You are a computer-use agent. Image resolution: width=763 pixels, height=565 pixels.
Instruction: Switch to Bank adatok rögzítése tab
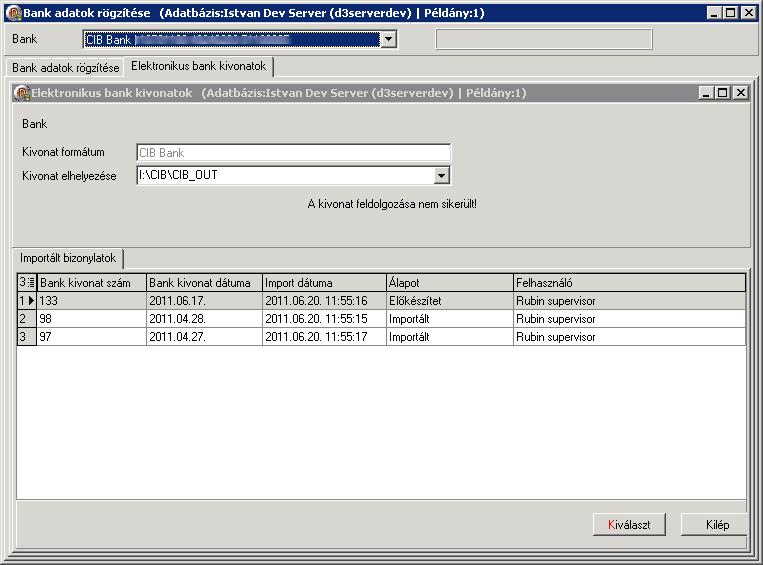(66, 68)
